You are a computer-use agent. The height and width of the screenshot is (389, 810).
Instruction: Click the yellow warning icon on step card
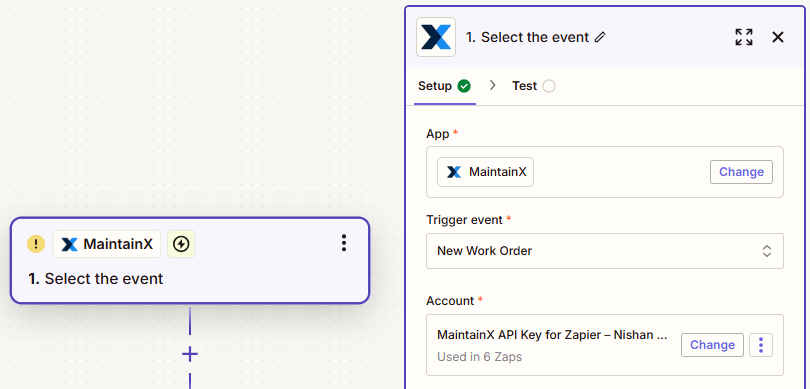36,244
